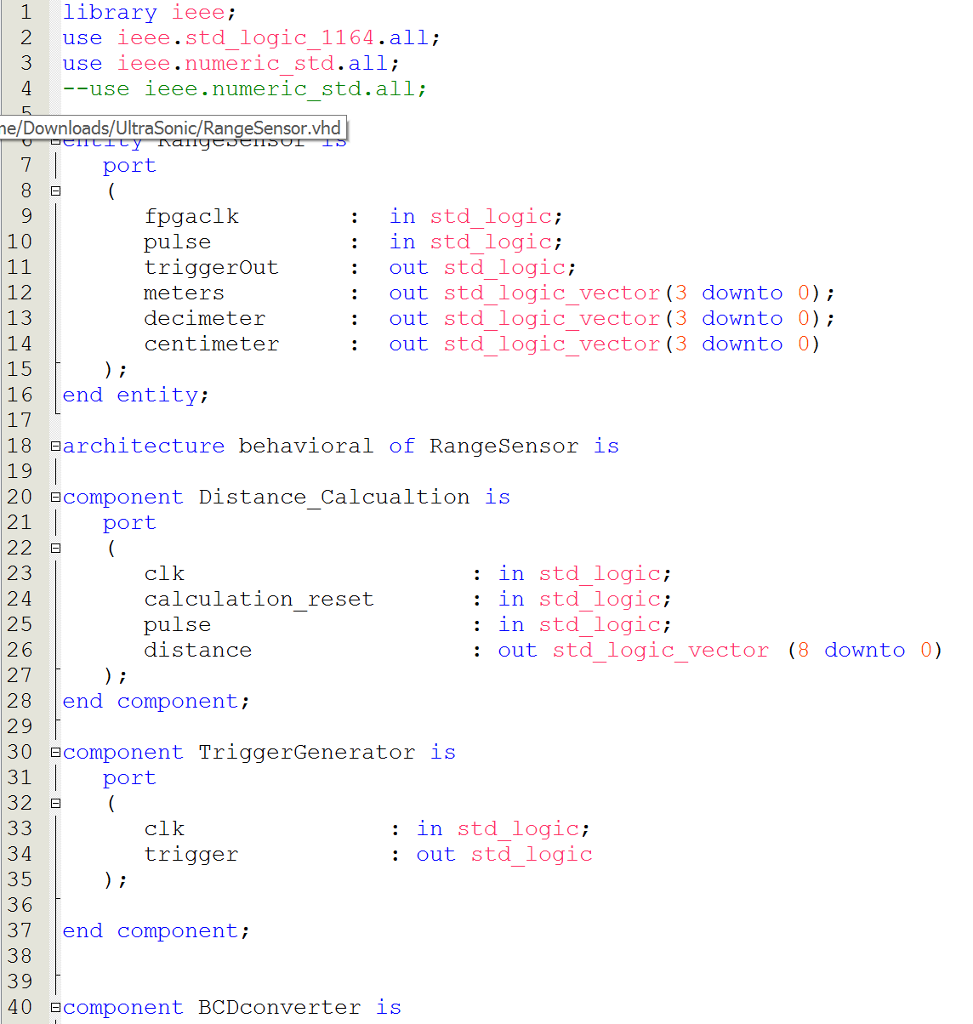Collapse the BCDconverter component fold marker
Viewport: 973px width, 1024px height.
[x=55, y=1008]
